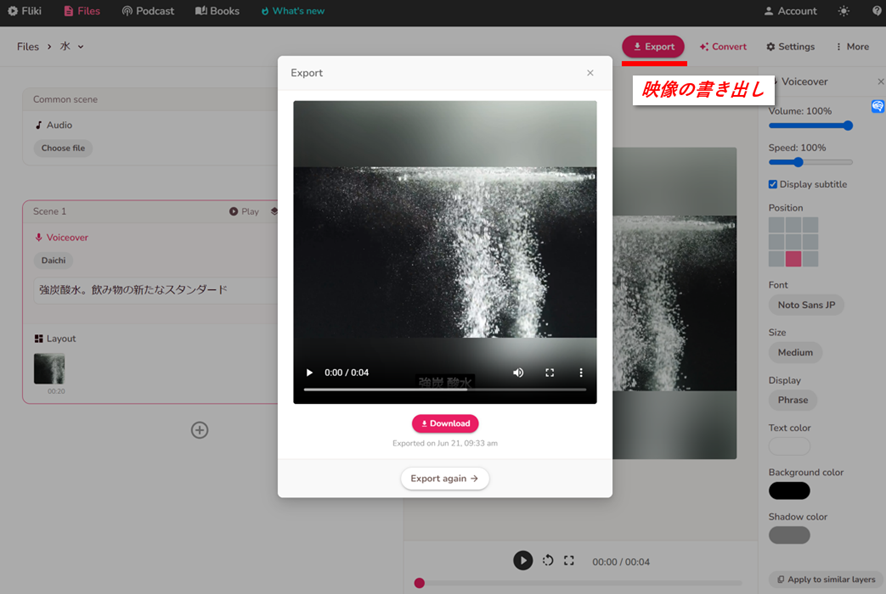Viewport: 886px width, 594px height.
Task: Expand the timeline preview to fullscreen
Action: pos(569,561)
